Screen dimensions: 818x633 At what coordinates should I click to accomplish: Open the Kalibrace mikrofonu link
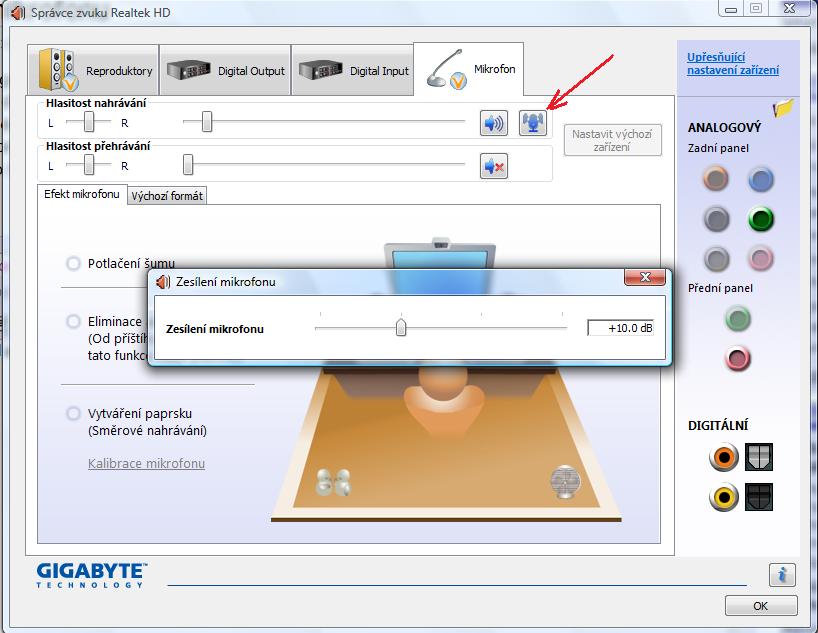(x=146, y=463)
